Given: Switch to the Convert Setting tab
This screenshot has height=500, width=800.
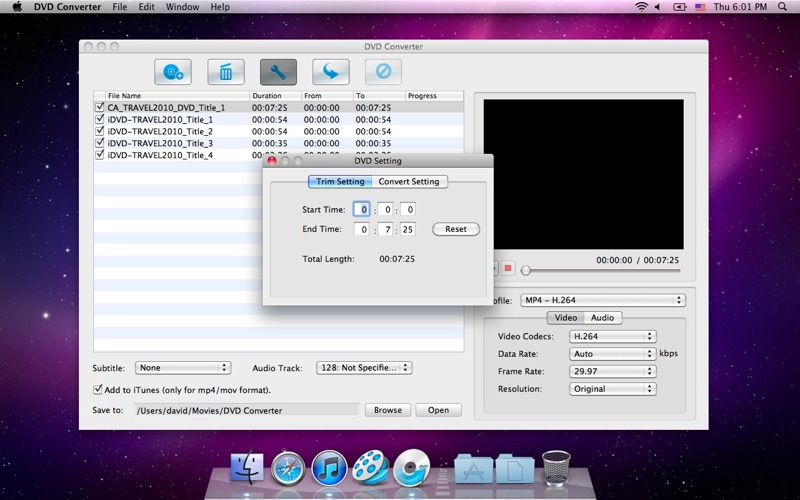Looking at the screenshot, I should point(409,181).
